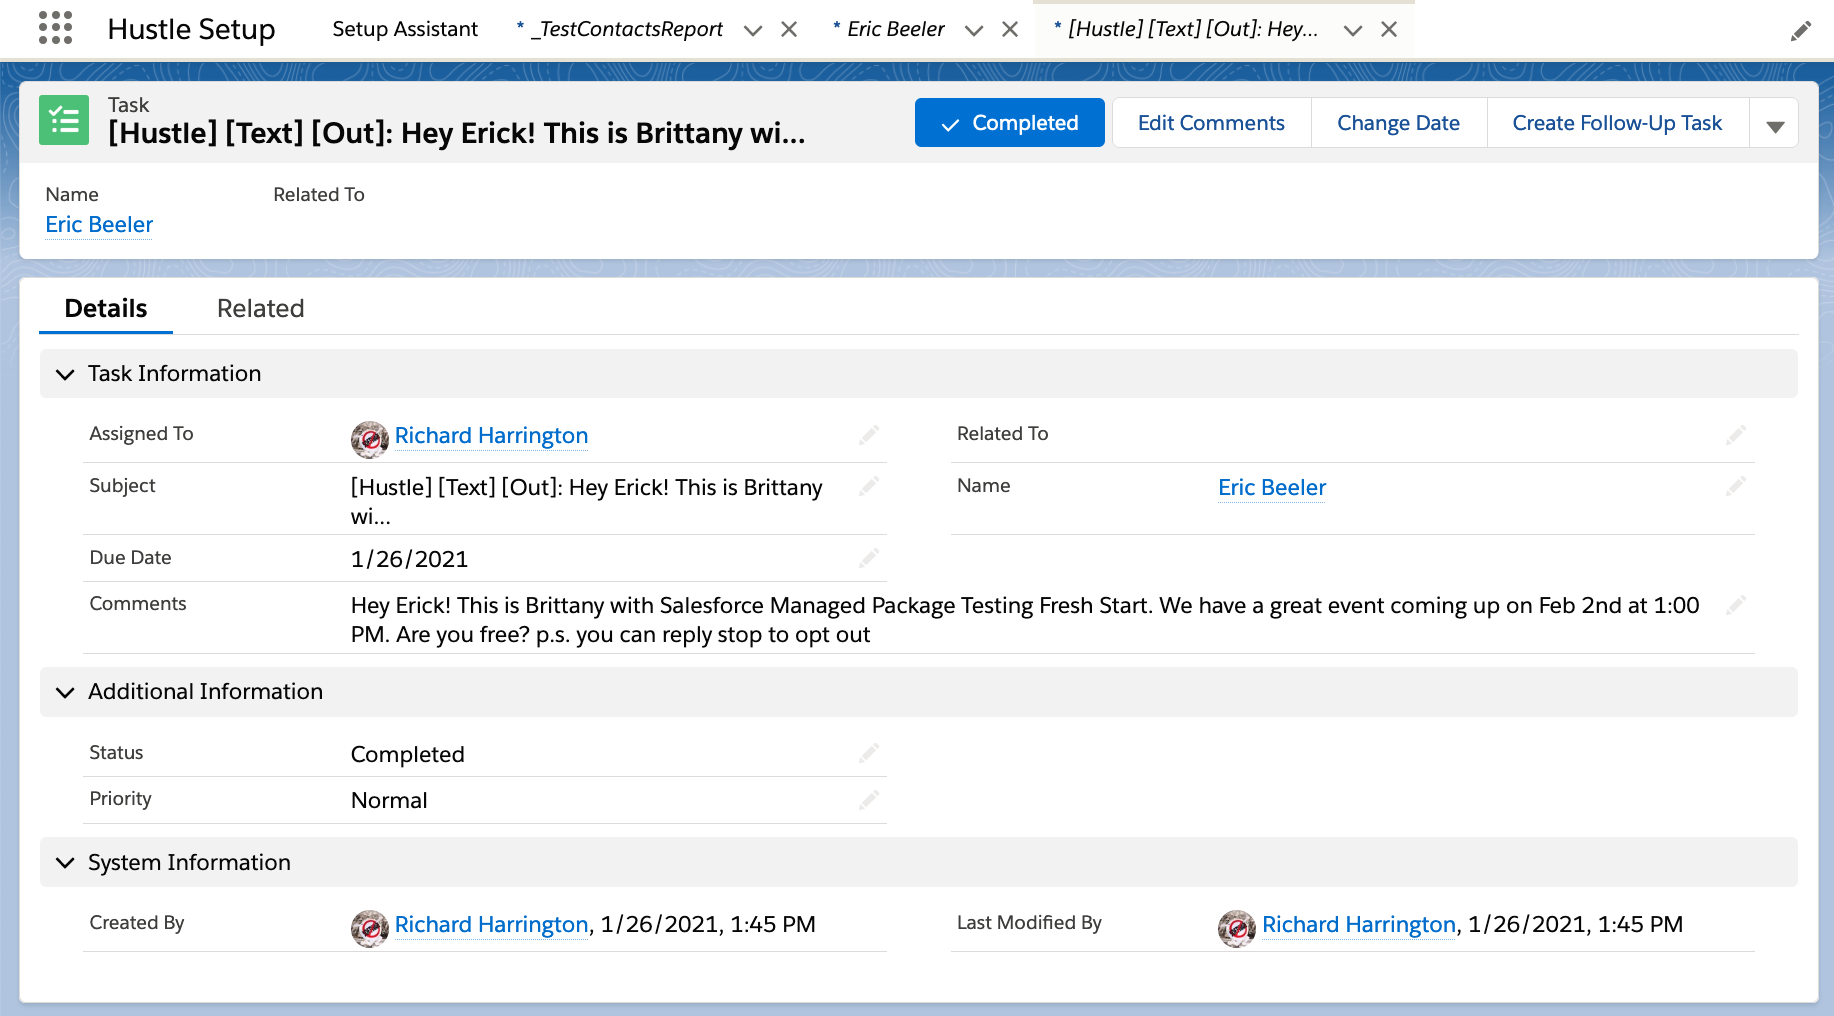This screenshot has width=1834, height=1016.
Task: Open Richard Harrington link in Assigned To
Action: [x=491, y=435]
